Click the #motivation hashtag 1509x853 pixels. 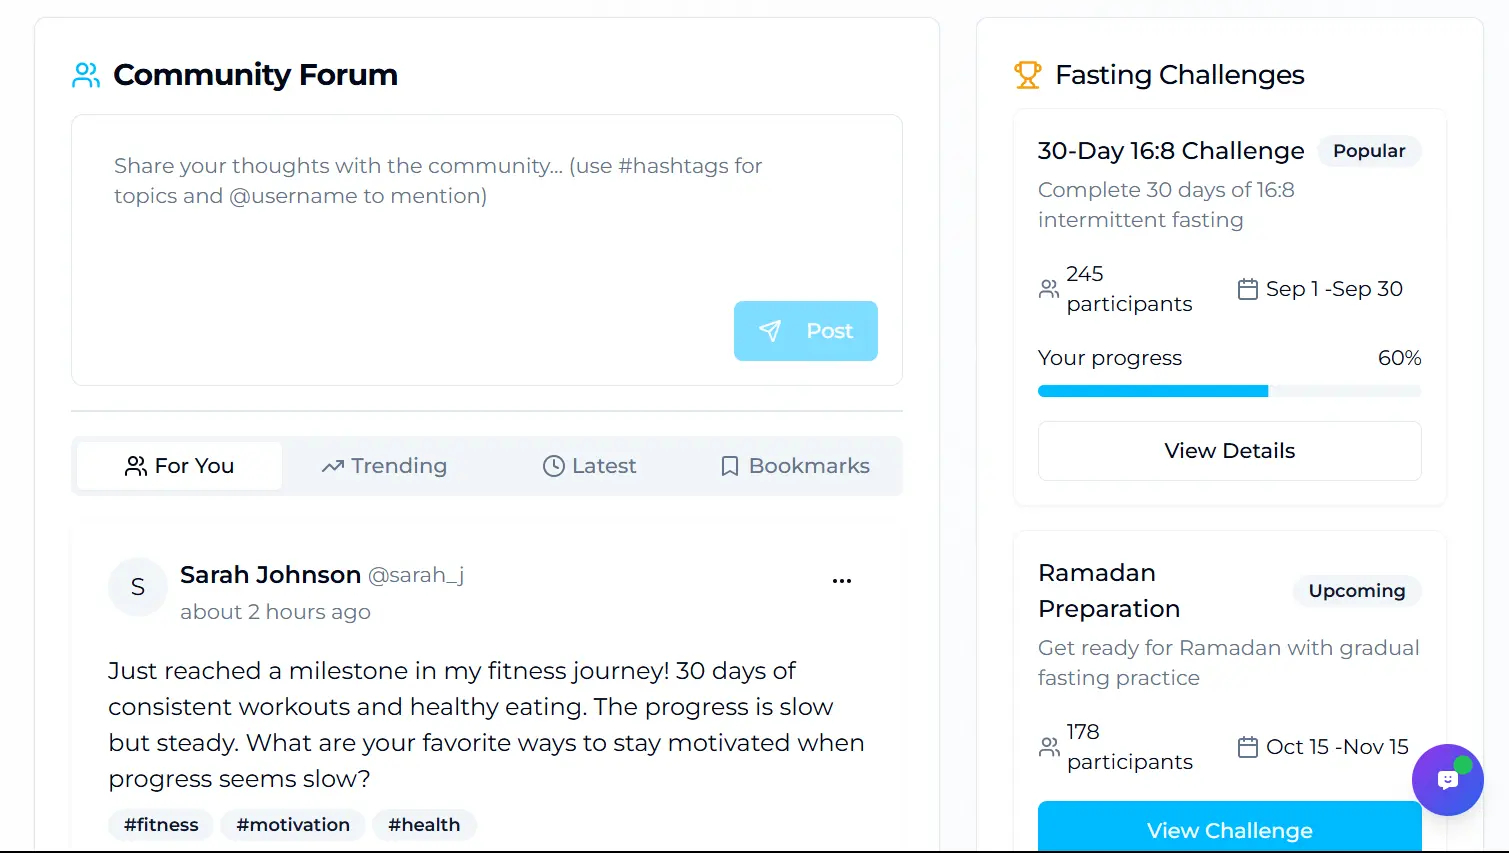click(293, 825)
